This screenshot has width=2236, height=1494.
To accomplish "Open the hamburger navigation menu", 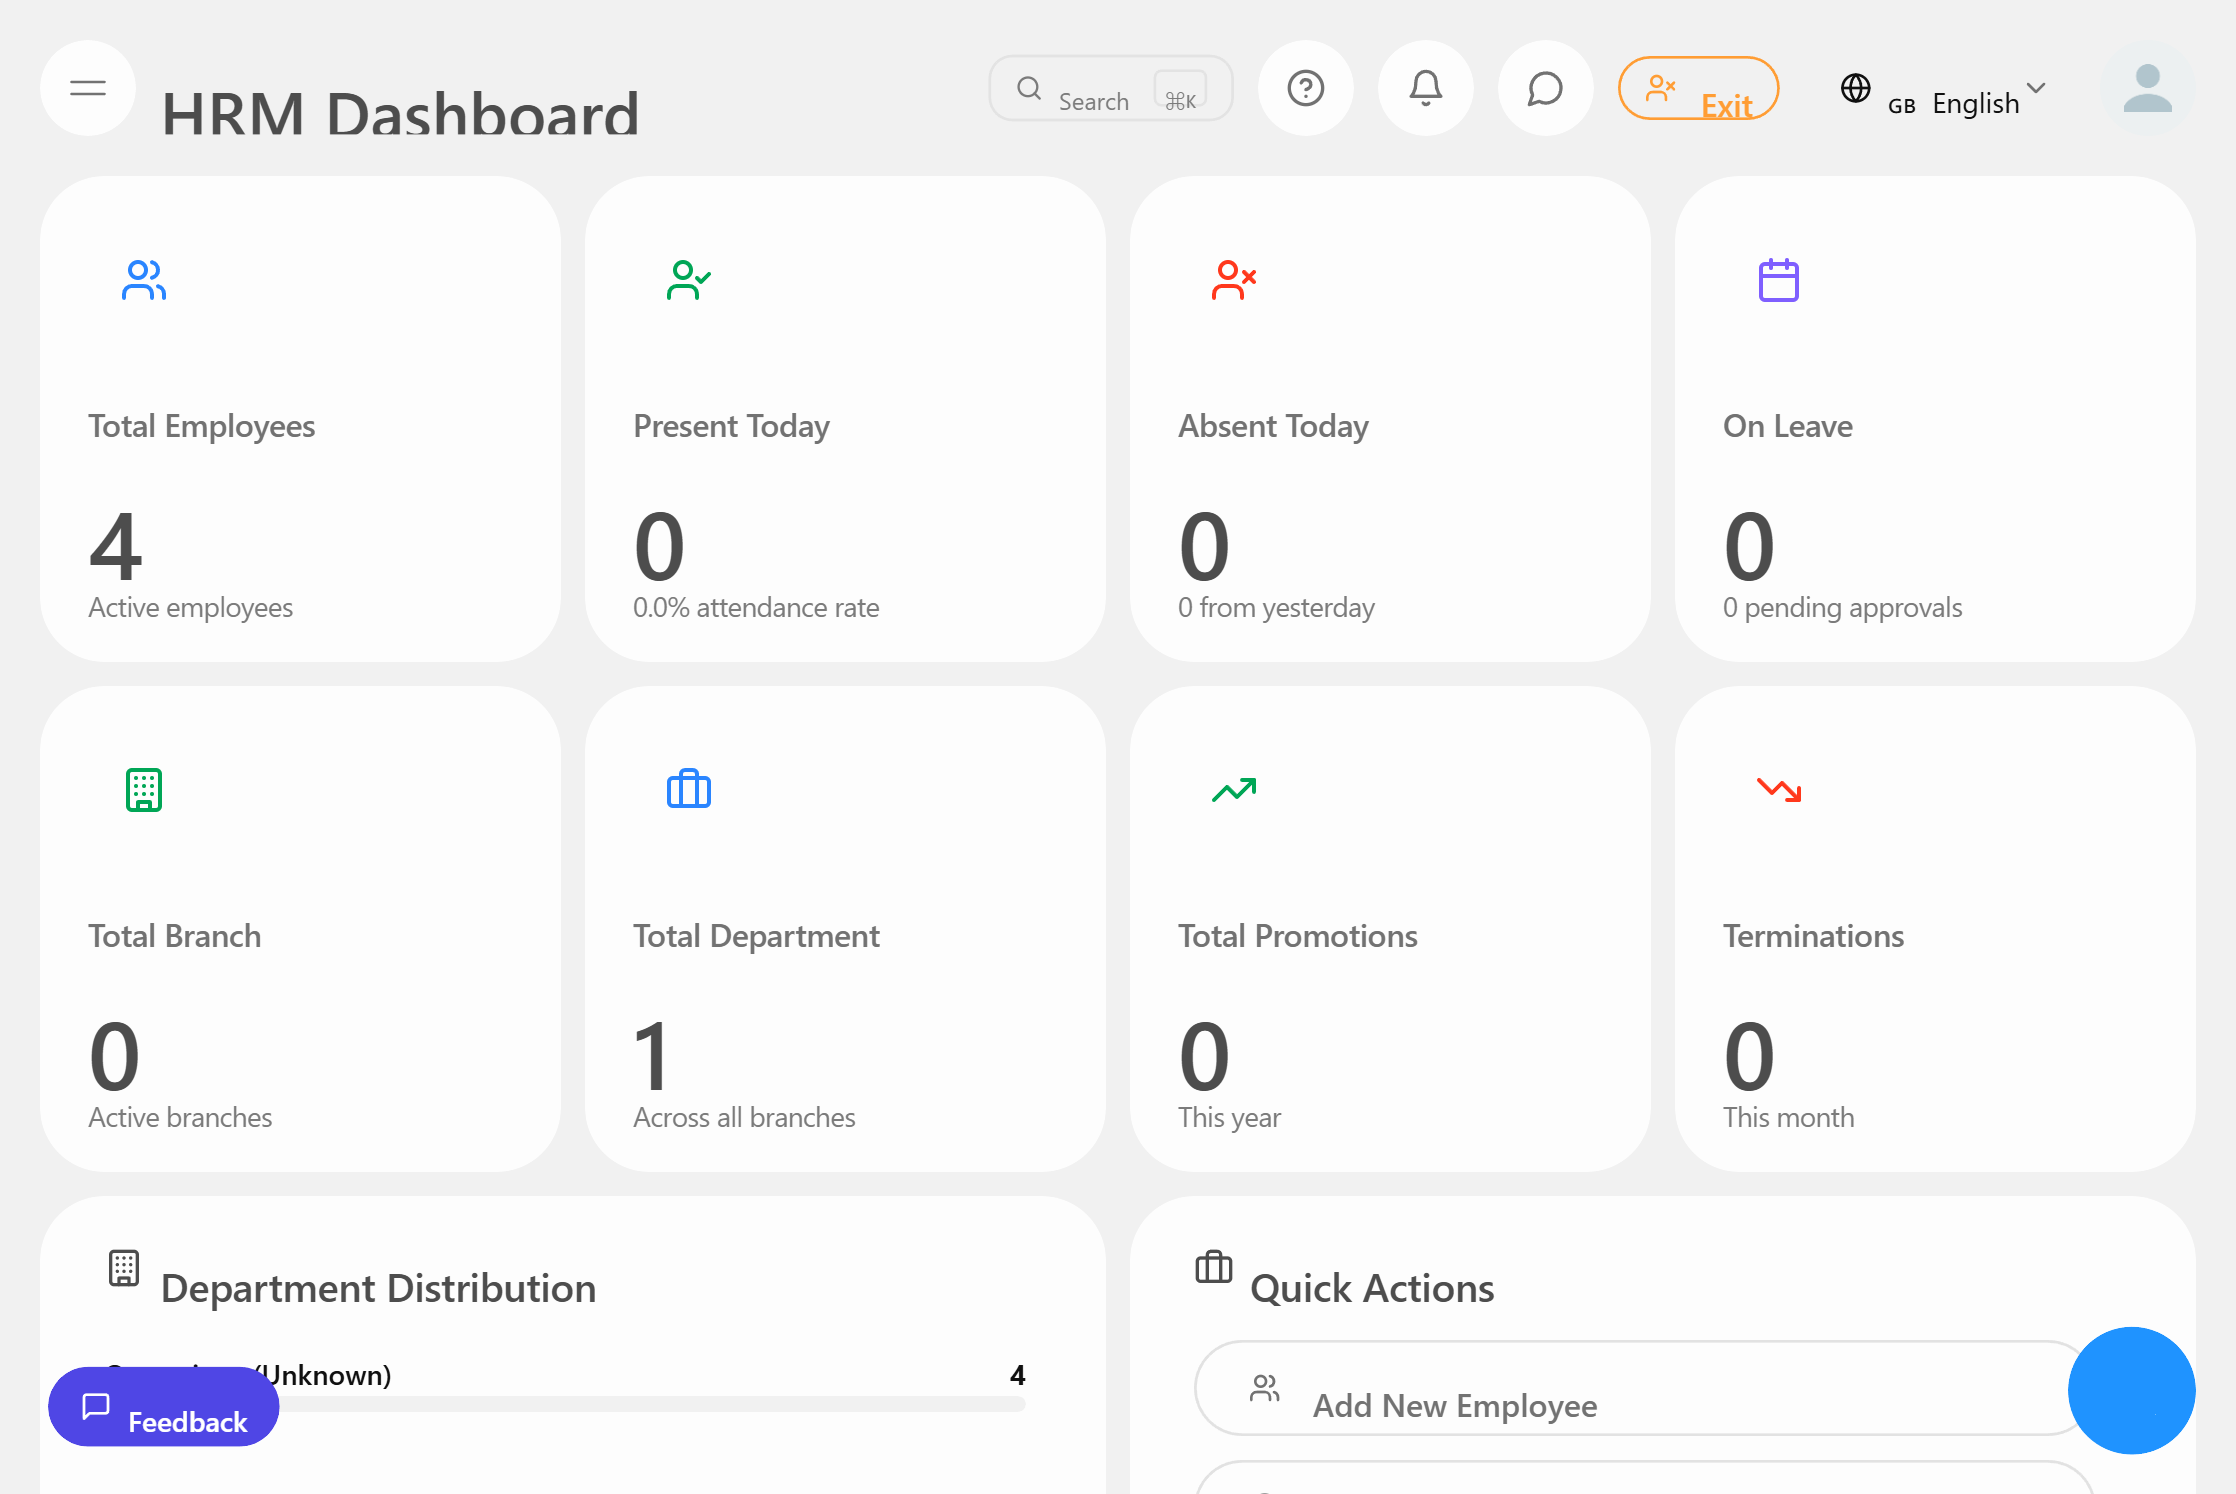I will point(88,88).
